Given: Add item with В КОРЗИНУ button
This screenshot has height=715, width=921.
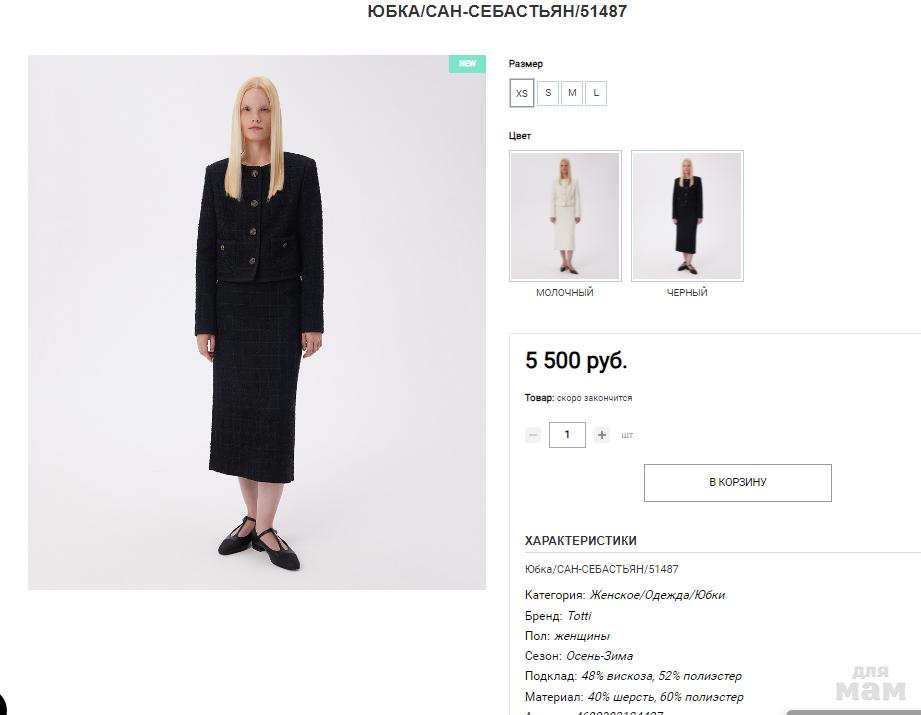Looking at the screenshot, I should point(738,482).
